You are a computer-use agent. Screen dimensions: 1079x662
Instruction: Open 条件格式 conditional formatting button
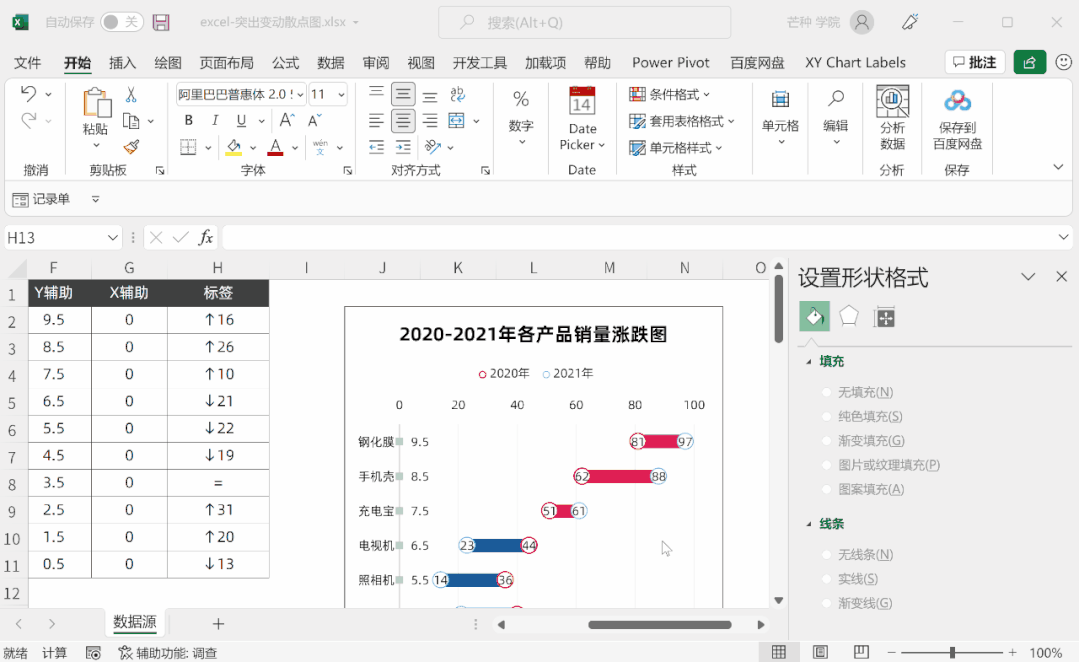[669, 94]
